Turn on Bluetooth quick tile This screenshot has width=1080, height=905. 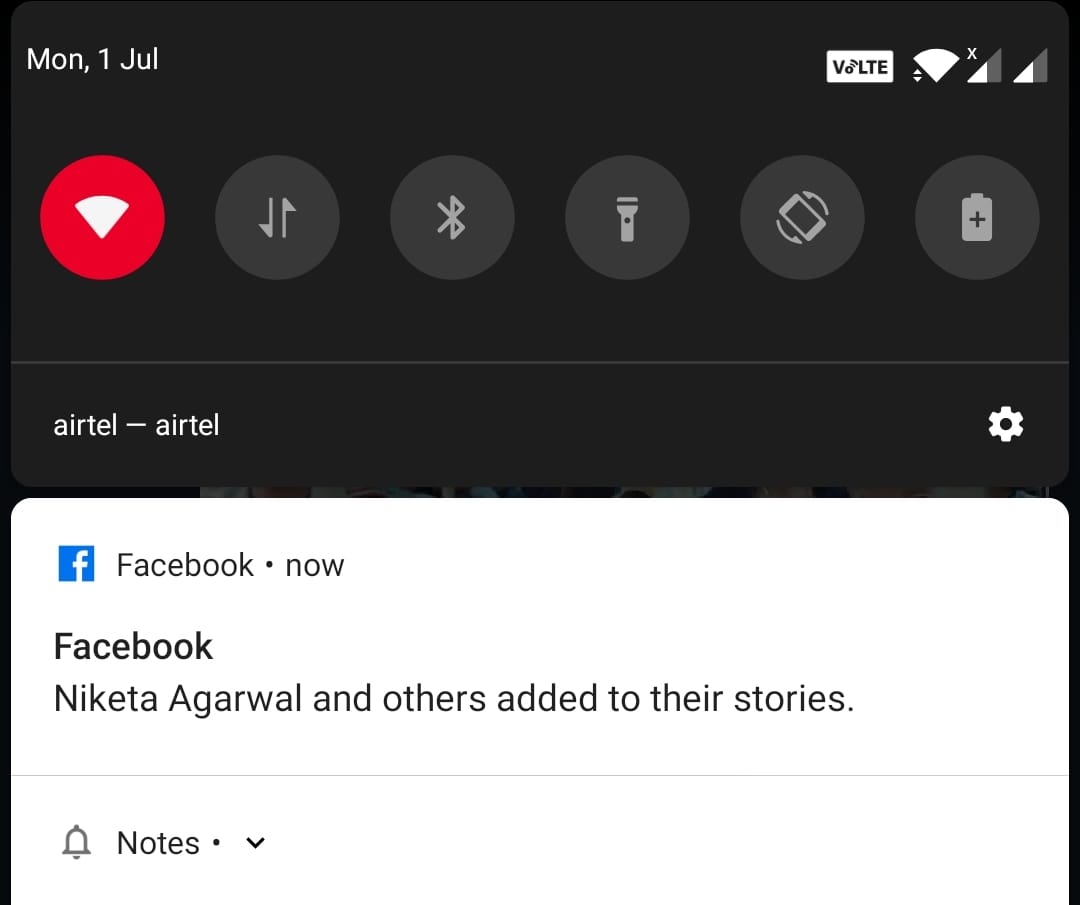coord(452,217)
